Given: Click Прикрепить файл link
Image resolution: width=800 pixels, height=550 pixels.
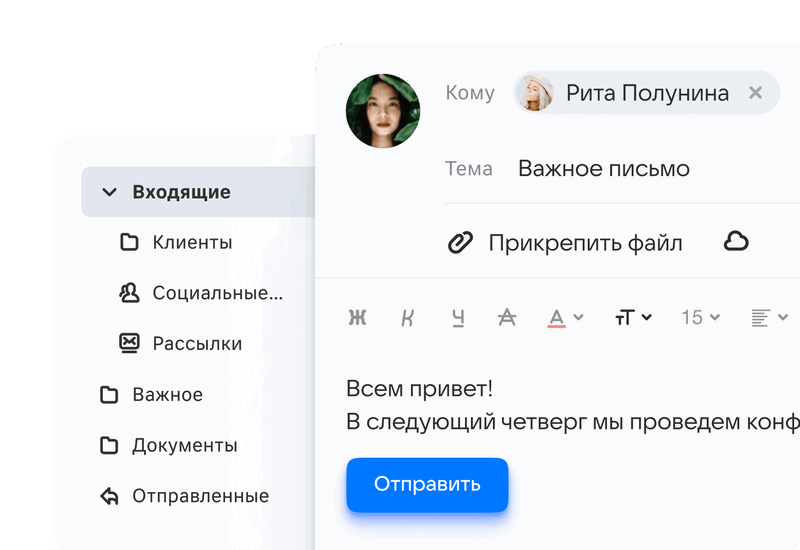Looking at the screenshot, I should 585,243.
